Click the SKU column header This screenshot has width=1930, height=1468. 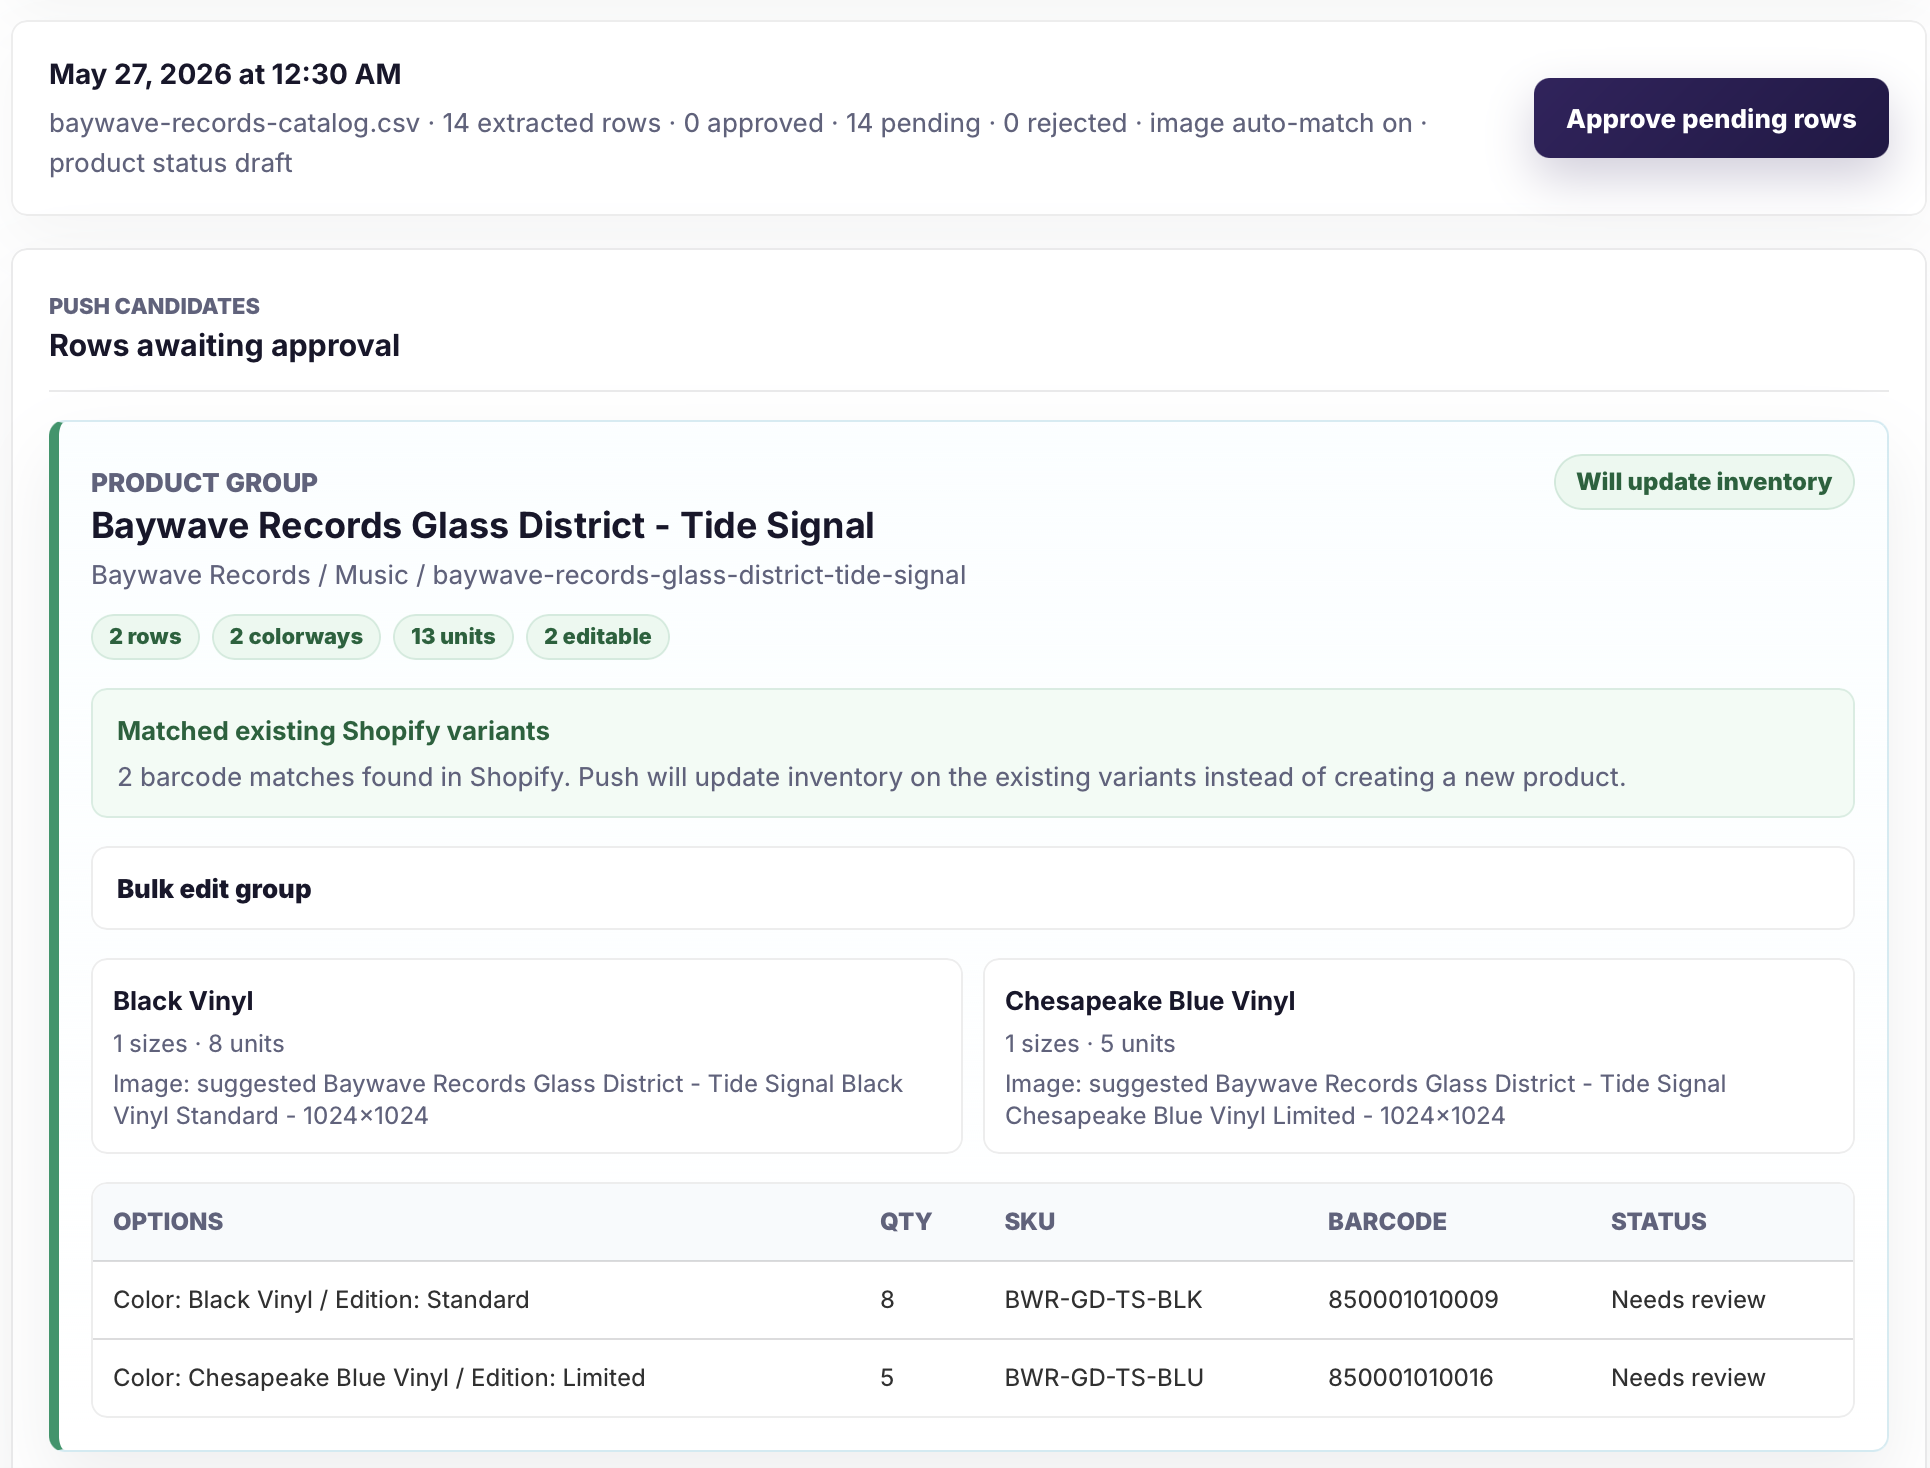click(x=1029, y=1221)
